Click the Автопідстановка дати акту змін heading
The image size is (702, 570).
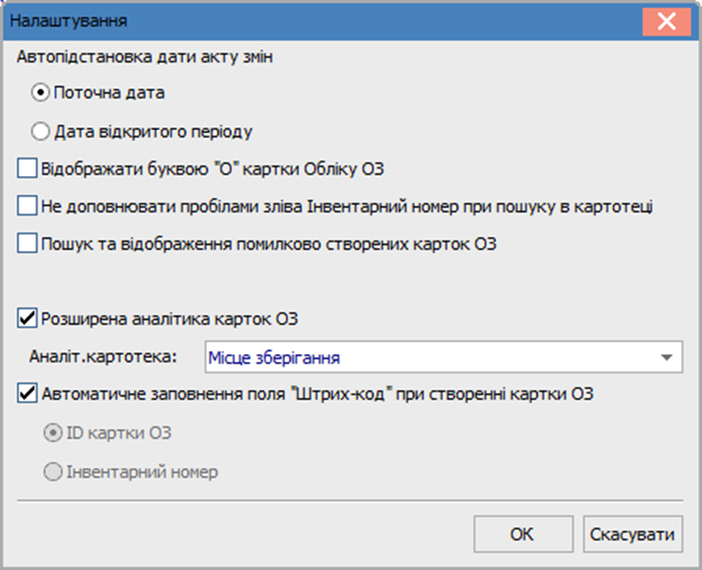[x=145, y=57]
